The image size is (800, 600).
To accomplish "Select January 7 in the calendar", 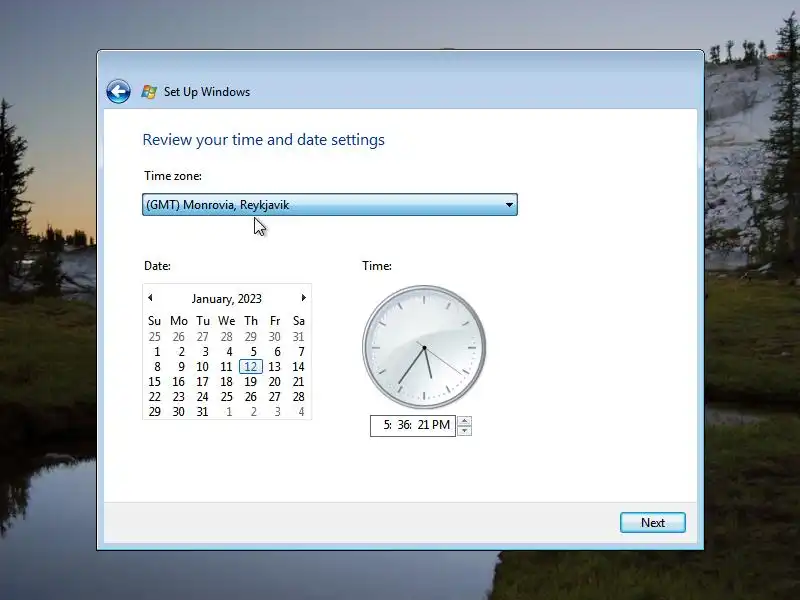I will (302, 352).
